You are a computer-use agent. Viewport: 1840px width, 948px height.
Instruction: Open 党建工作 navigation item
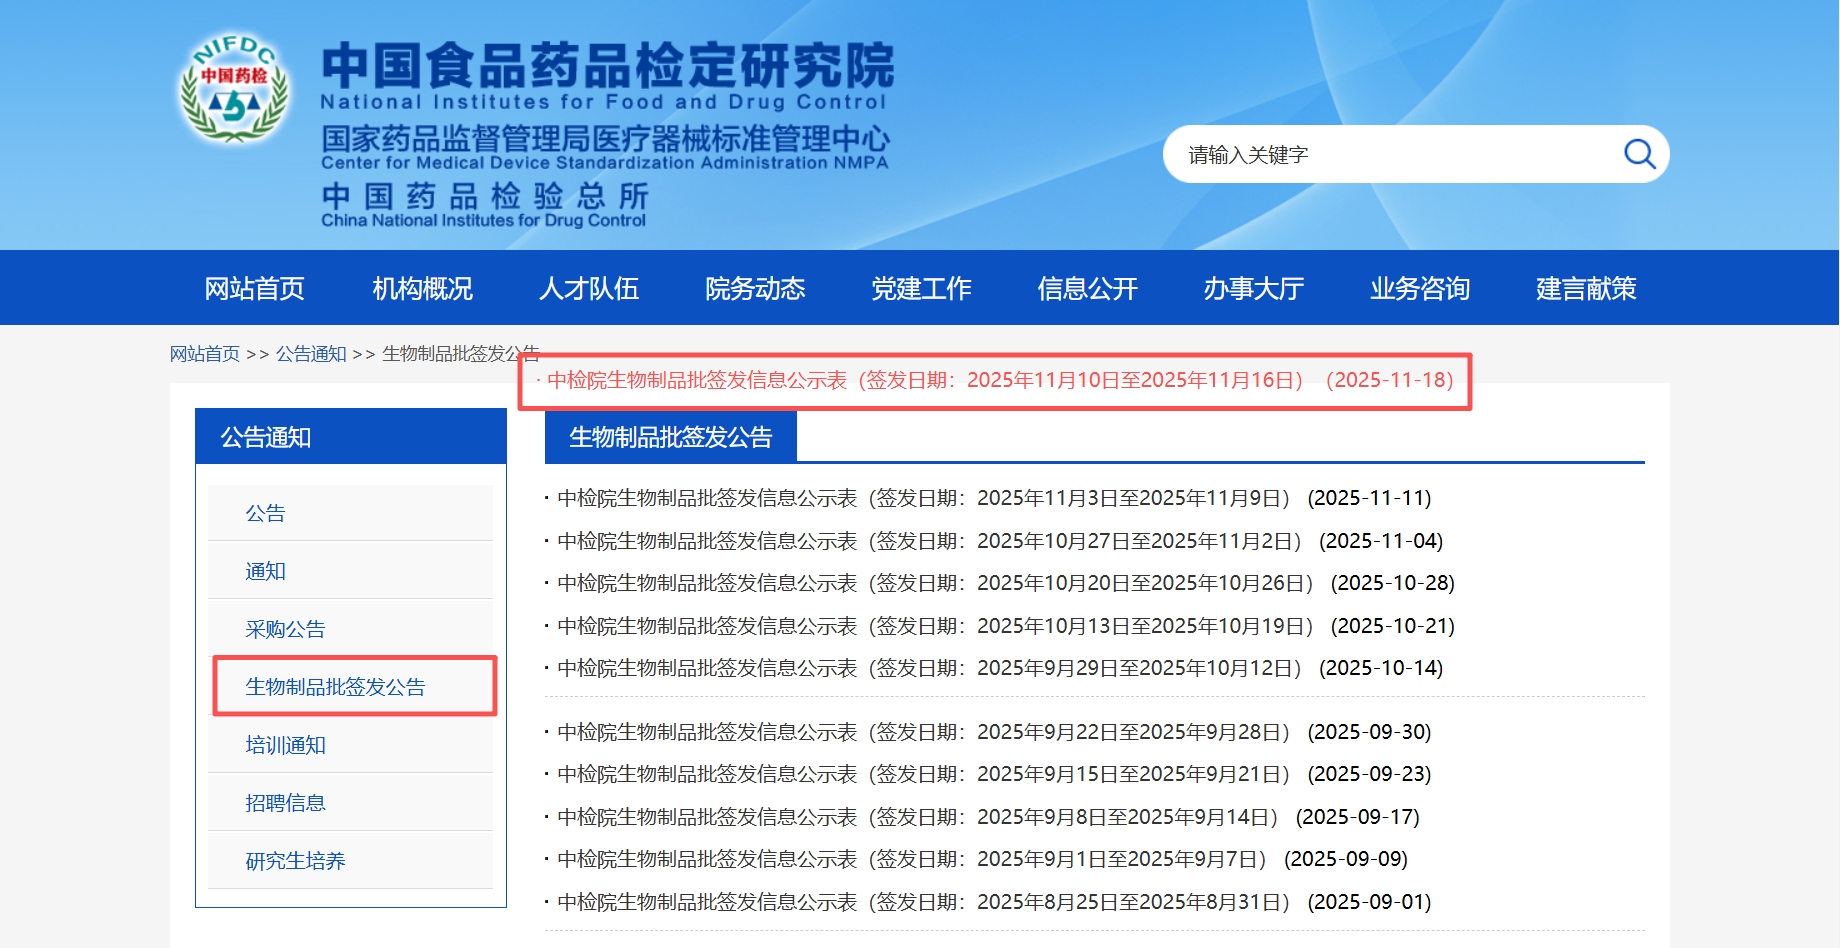[x=921, y=288]
